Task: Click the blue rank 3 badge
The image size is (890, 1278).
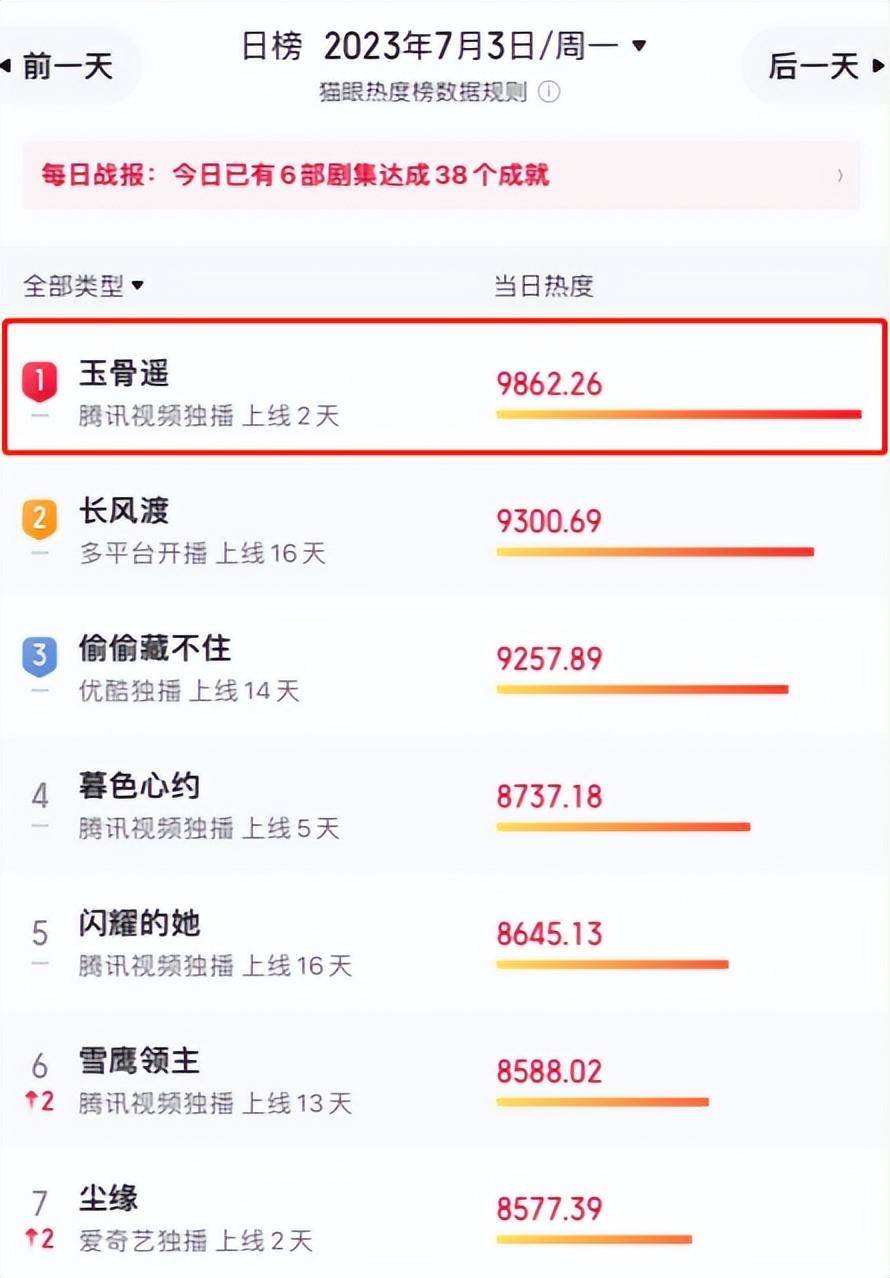Action: (39, 656)
